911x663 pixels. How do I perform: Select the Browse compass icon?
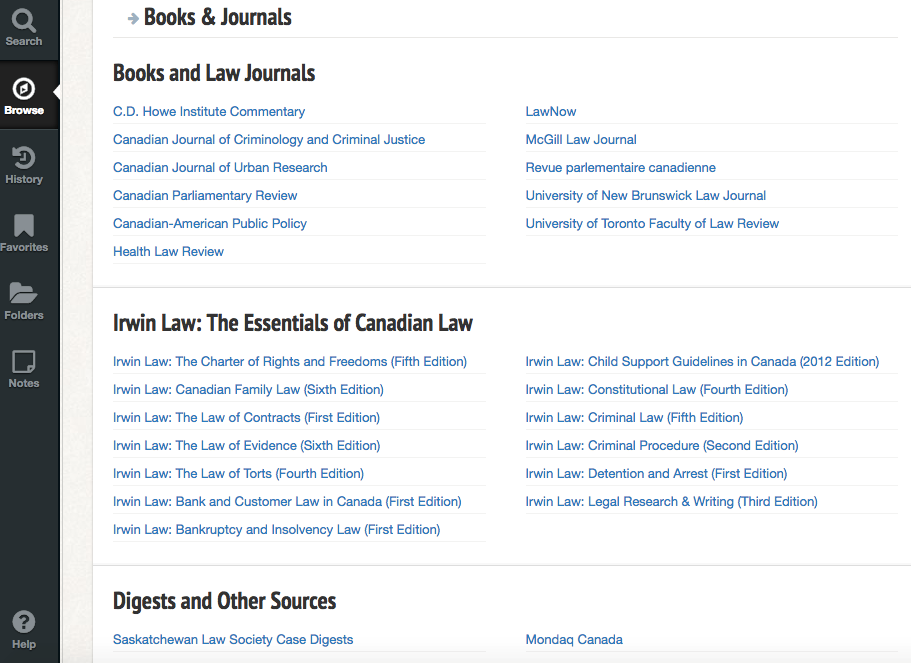24,89
